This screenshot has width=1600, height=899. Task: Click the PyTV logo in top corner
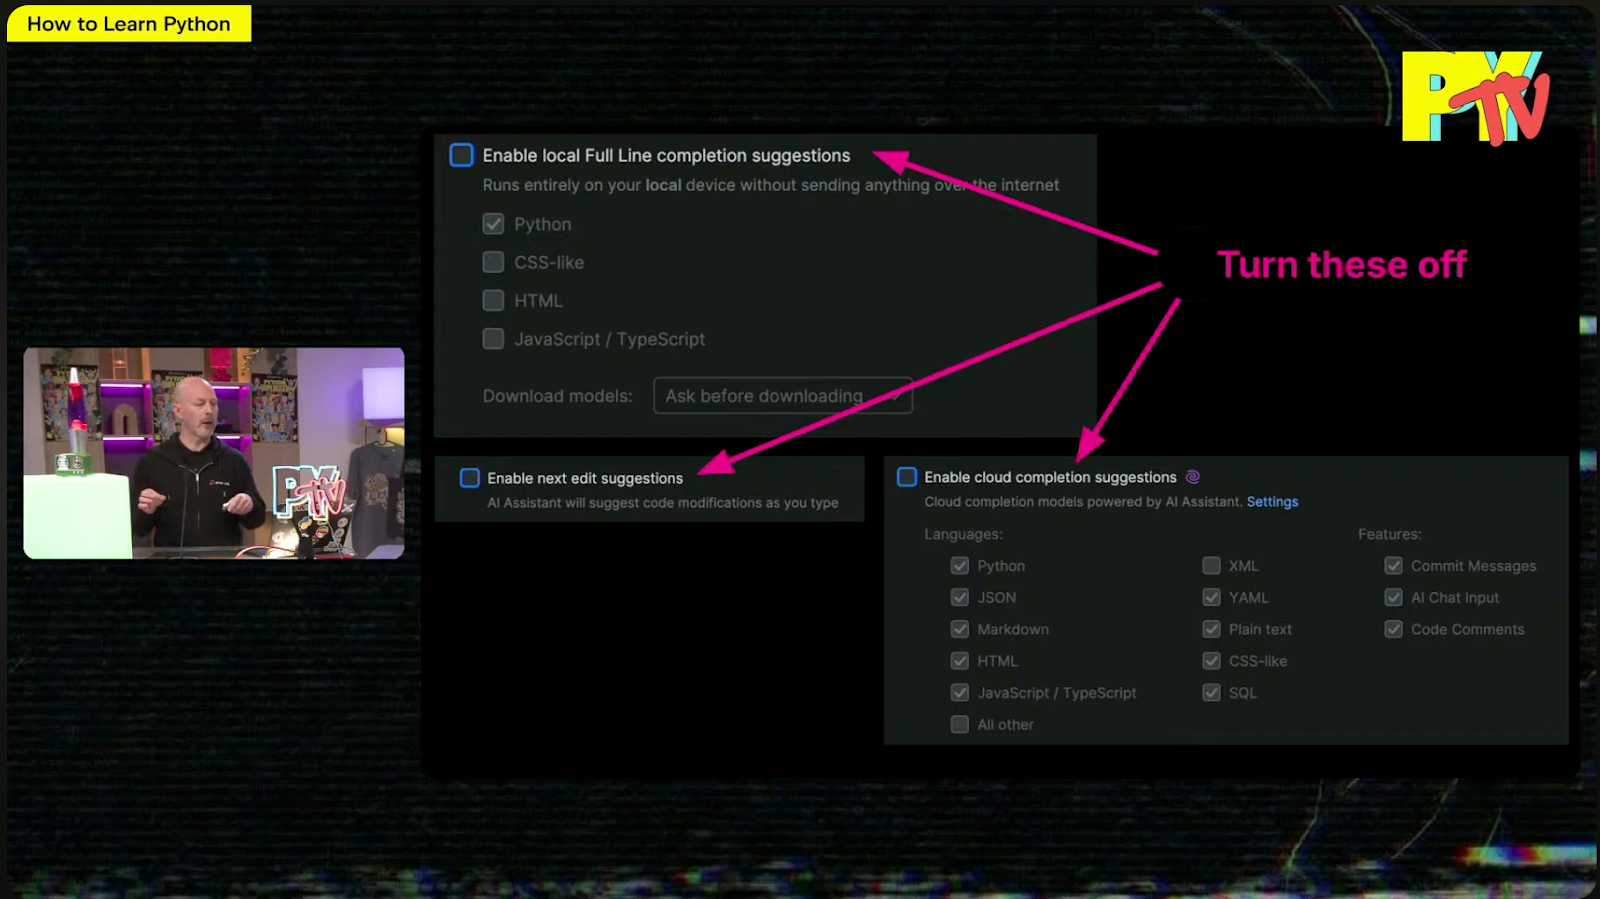(x=1474, y=97)
